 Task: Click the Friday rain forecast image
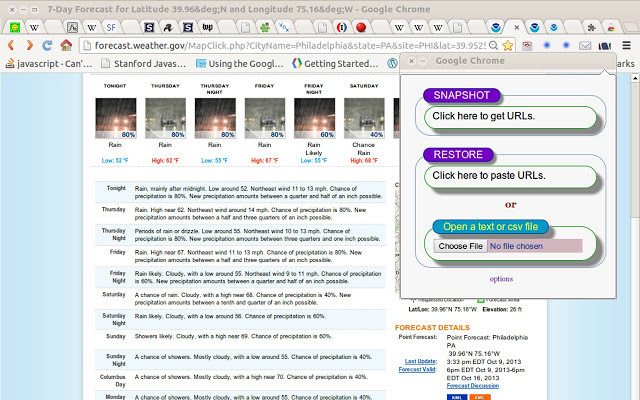[x=264, y=119]
